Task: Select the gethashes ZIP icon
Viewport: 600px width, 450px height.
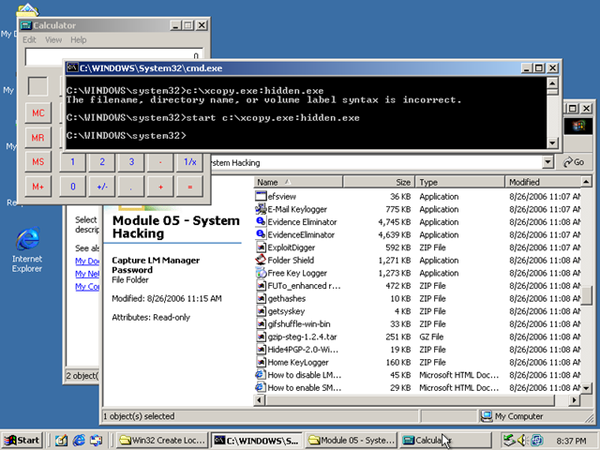Action: click(261, 298)
